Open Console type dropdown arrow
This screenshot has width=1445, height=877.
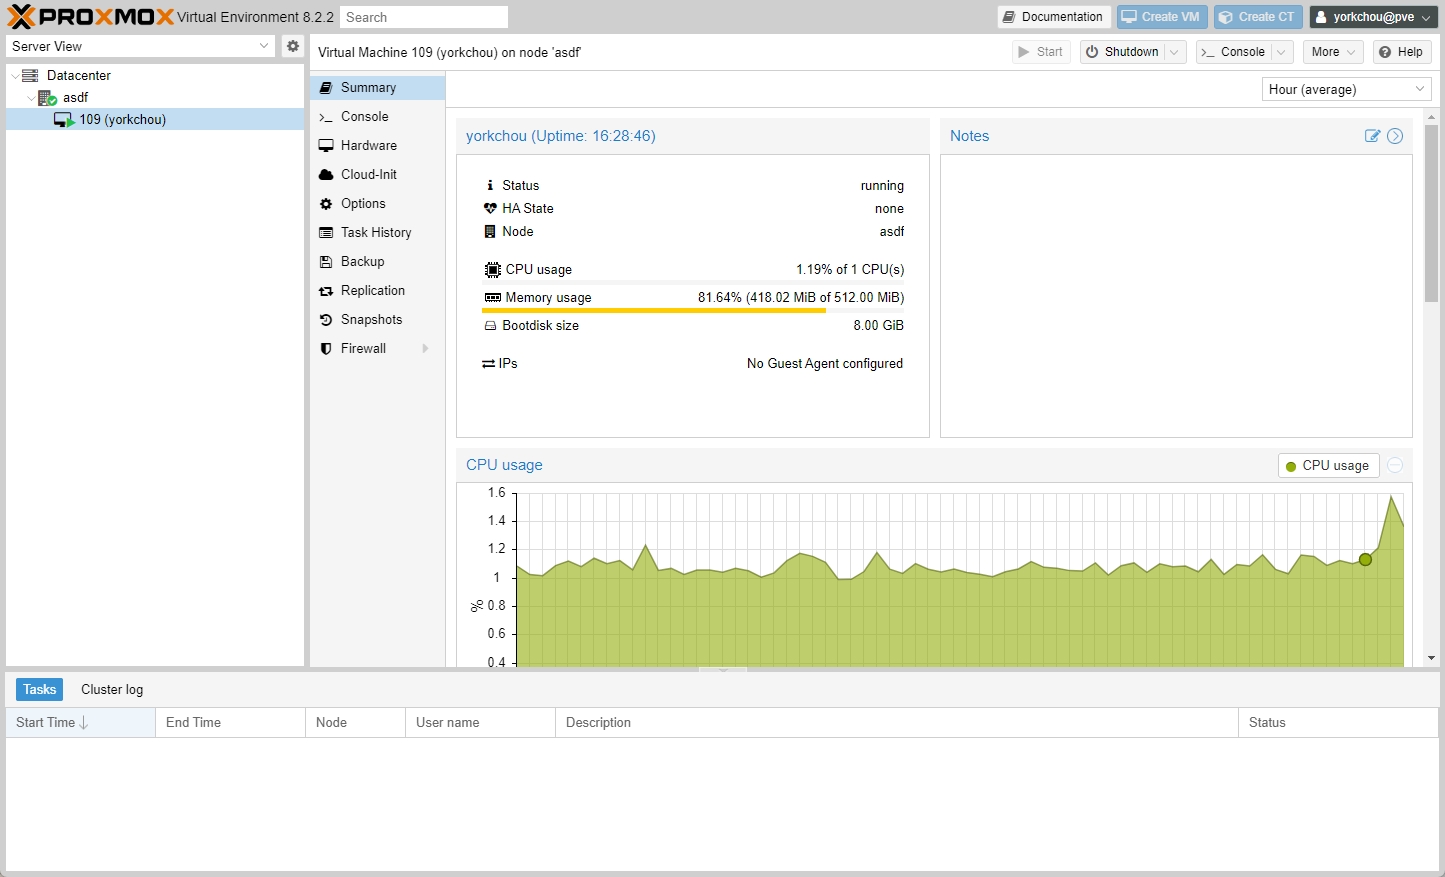click(1281, 52)
